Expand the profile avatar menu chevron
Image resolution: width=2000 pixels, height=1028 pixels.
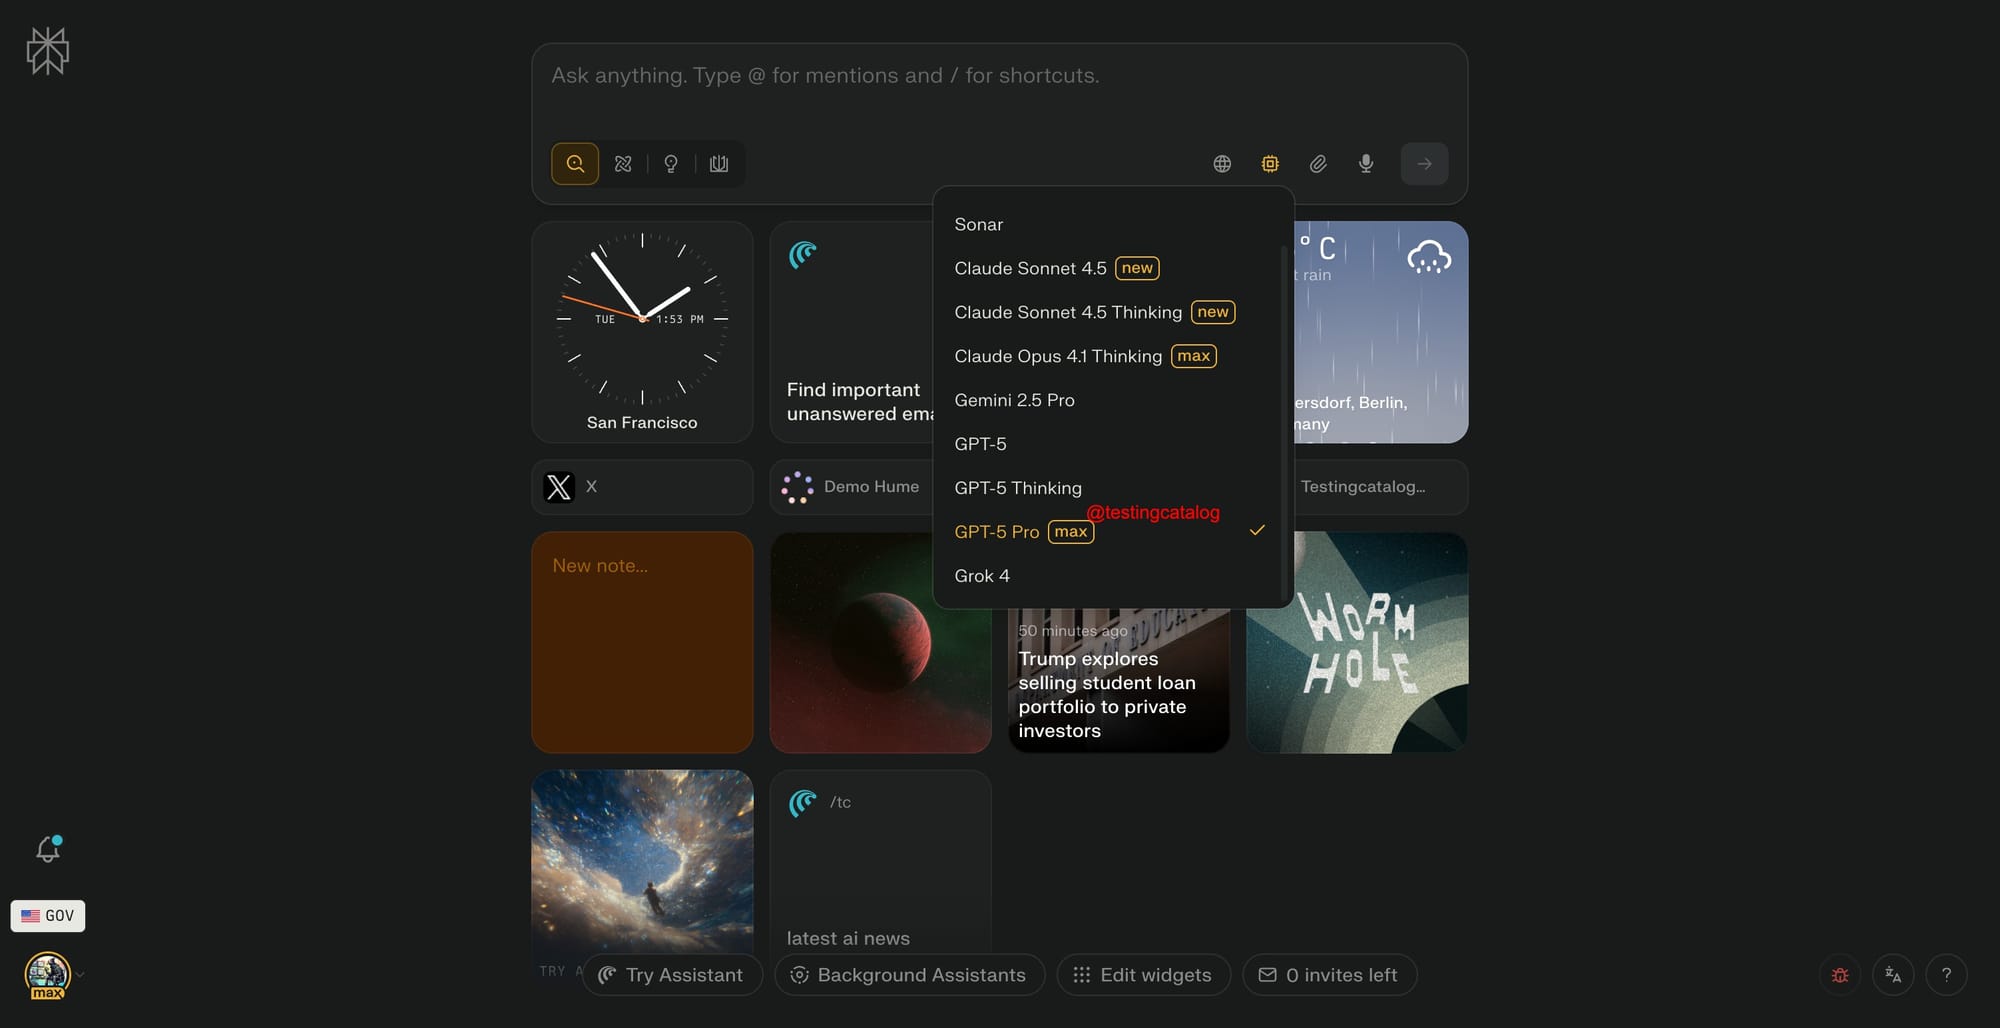(80, 974)
